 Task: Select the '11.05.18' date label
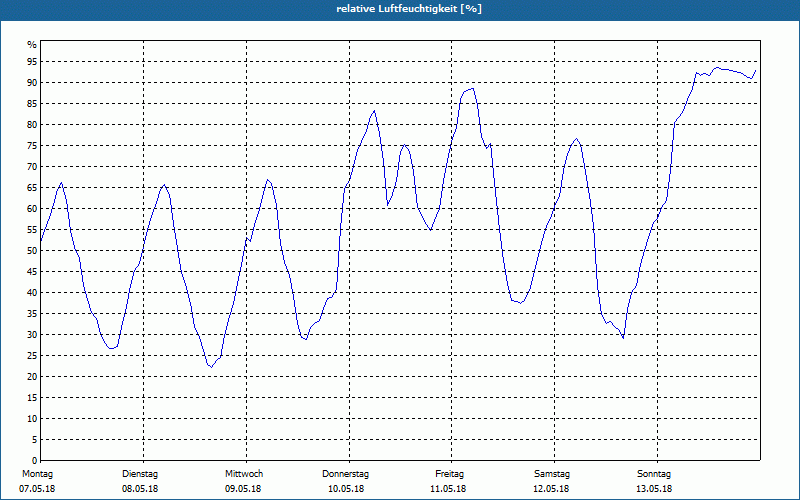(x=448, y=489)
